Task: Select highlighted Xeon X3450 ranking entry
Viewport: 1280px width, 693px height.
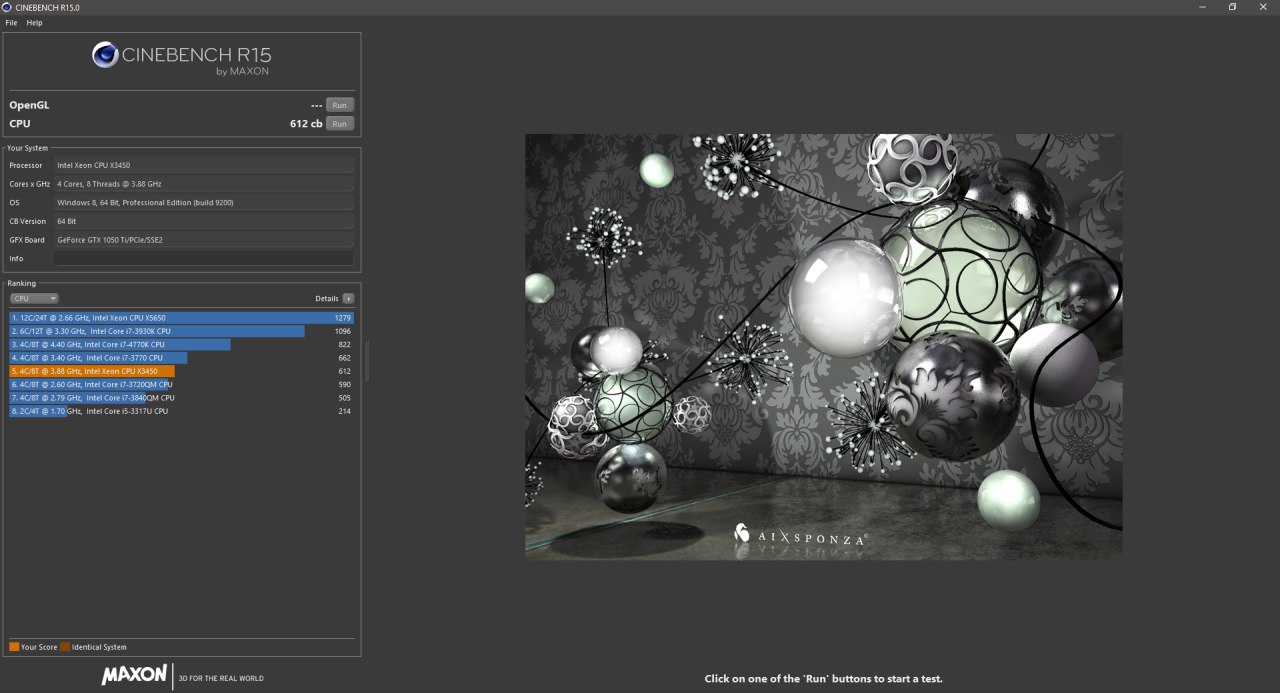Action: (181, 371)
